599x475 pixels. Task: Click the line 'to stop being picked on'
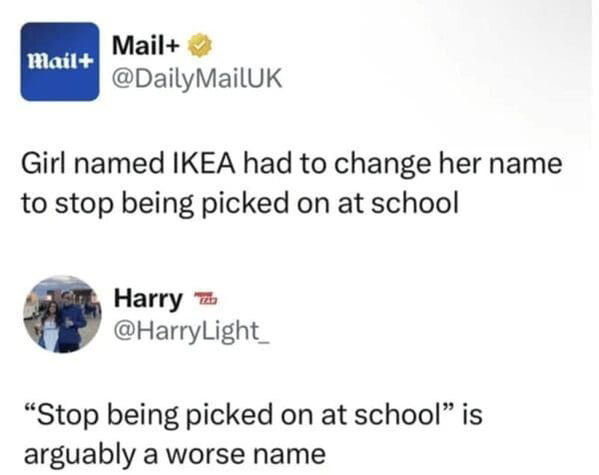tap(157, 204)
